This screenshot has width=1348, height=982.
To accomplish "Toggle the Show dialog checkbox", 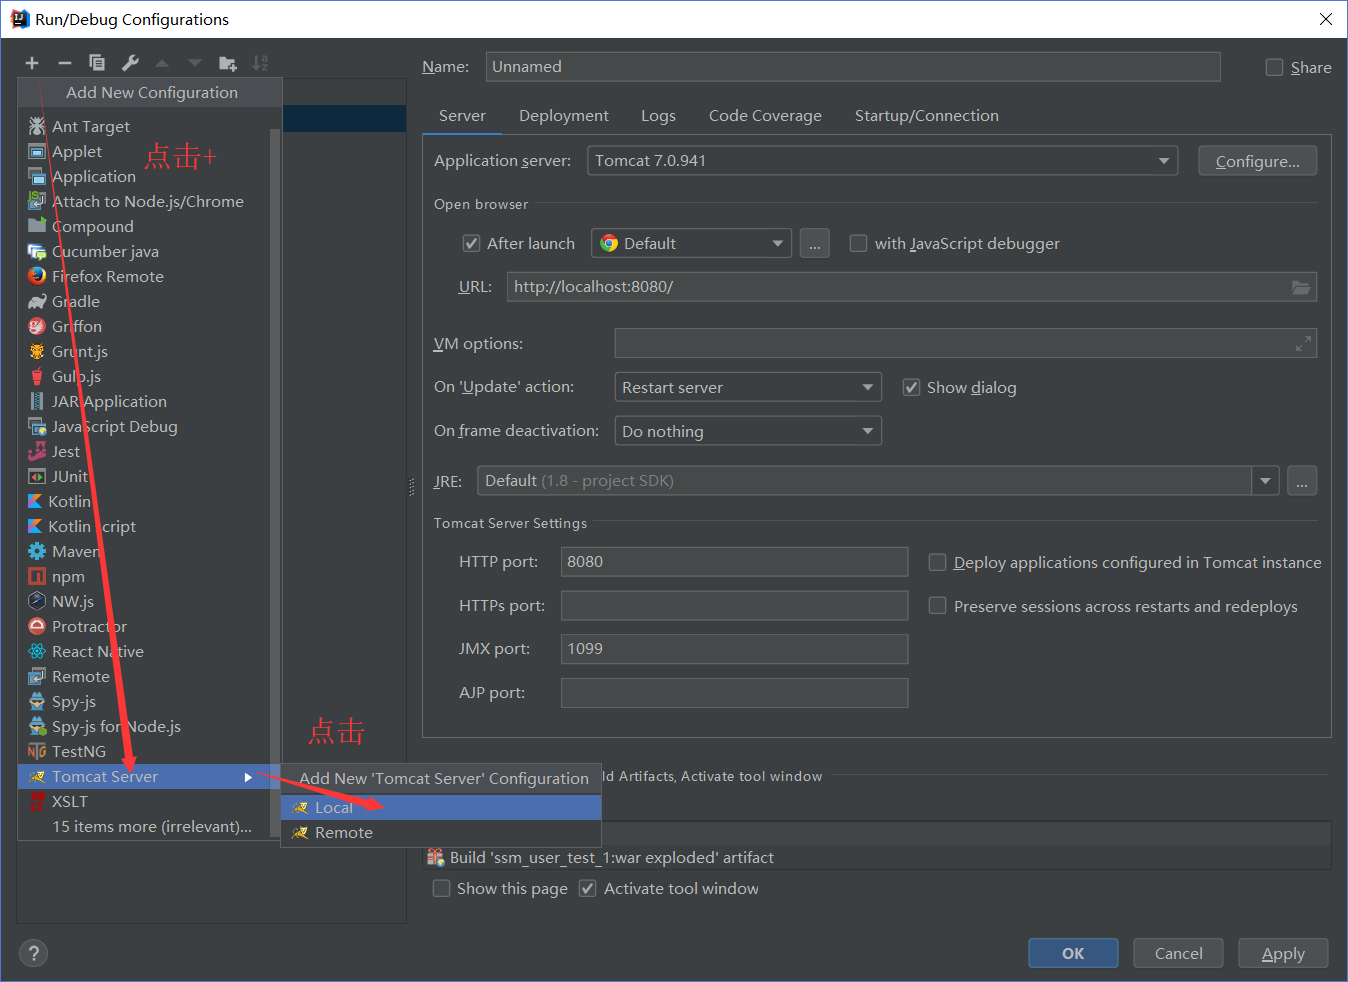I will point(911,387).
